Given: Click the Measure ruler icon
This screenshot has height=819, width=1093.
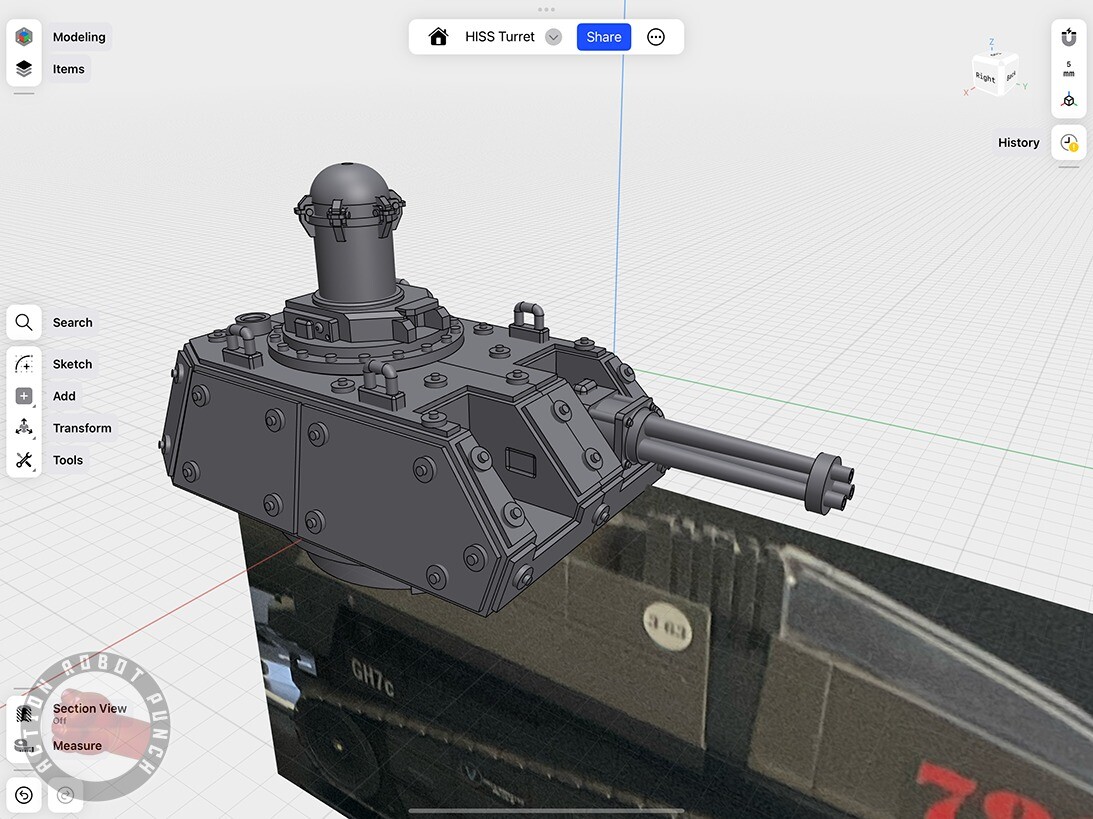Looking at the screenshot, I should point(24,746).
